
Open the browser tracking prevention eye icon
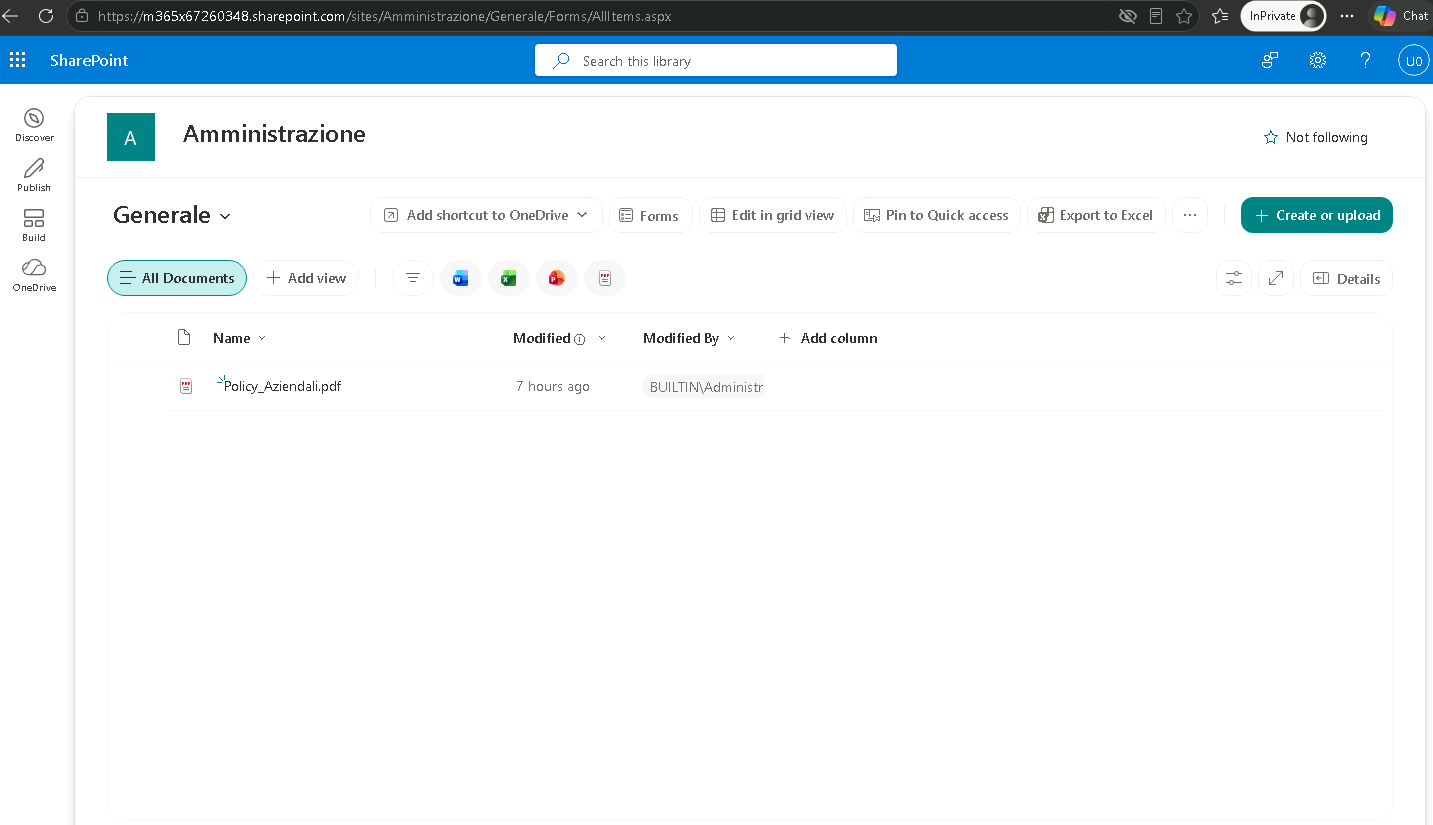pos(1128,16)
